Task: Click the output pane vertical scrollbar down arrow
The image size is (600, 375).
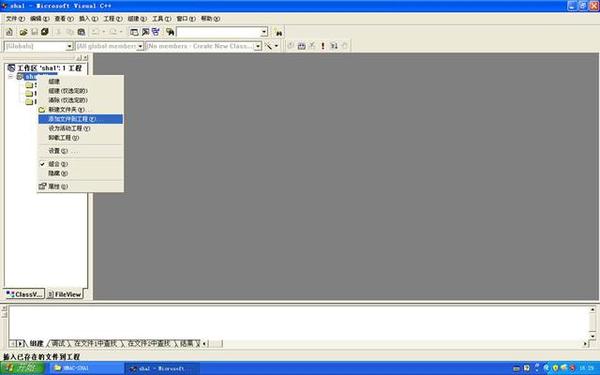Action: tap(592, 336)
